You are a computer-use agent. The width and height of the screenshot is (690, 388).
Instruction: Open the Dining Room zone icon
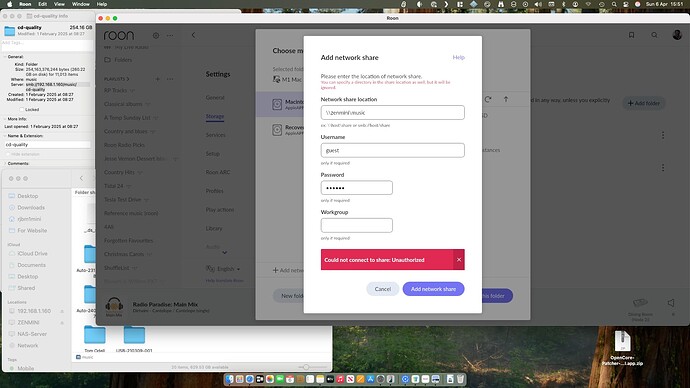pyautogui.click(x=640, y=303)
